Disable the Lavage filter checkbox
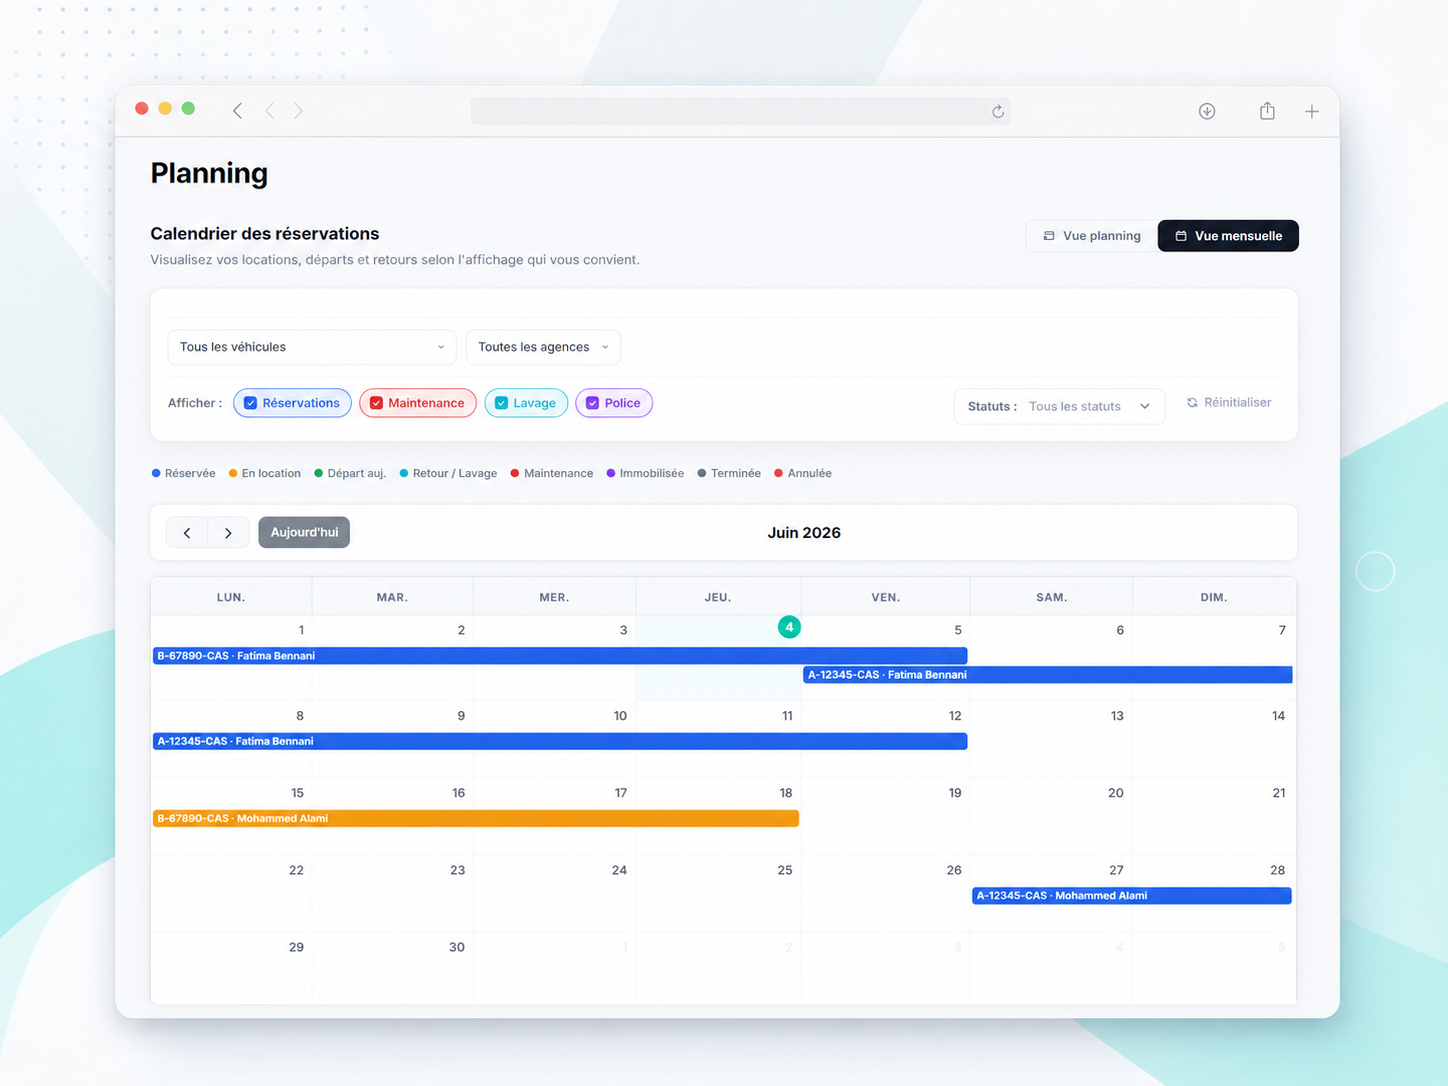 pos(501,403)
